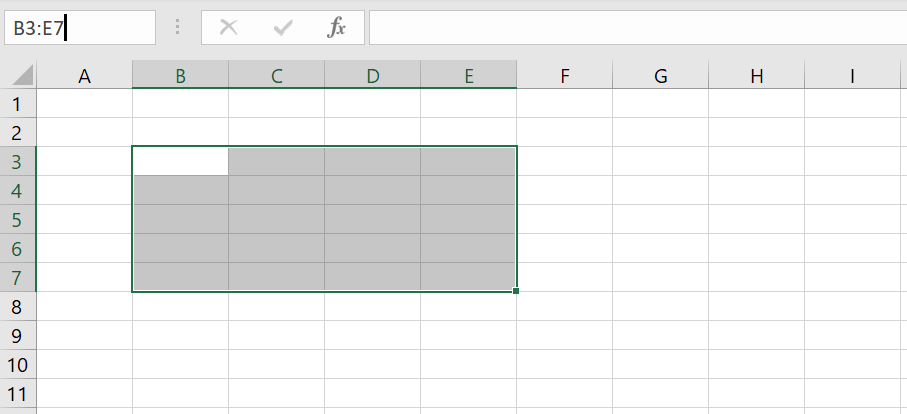Click the Select All corner triangle
This screenshot has width=907, height=414.
(21, 75)
